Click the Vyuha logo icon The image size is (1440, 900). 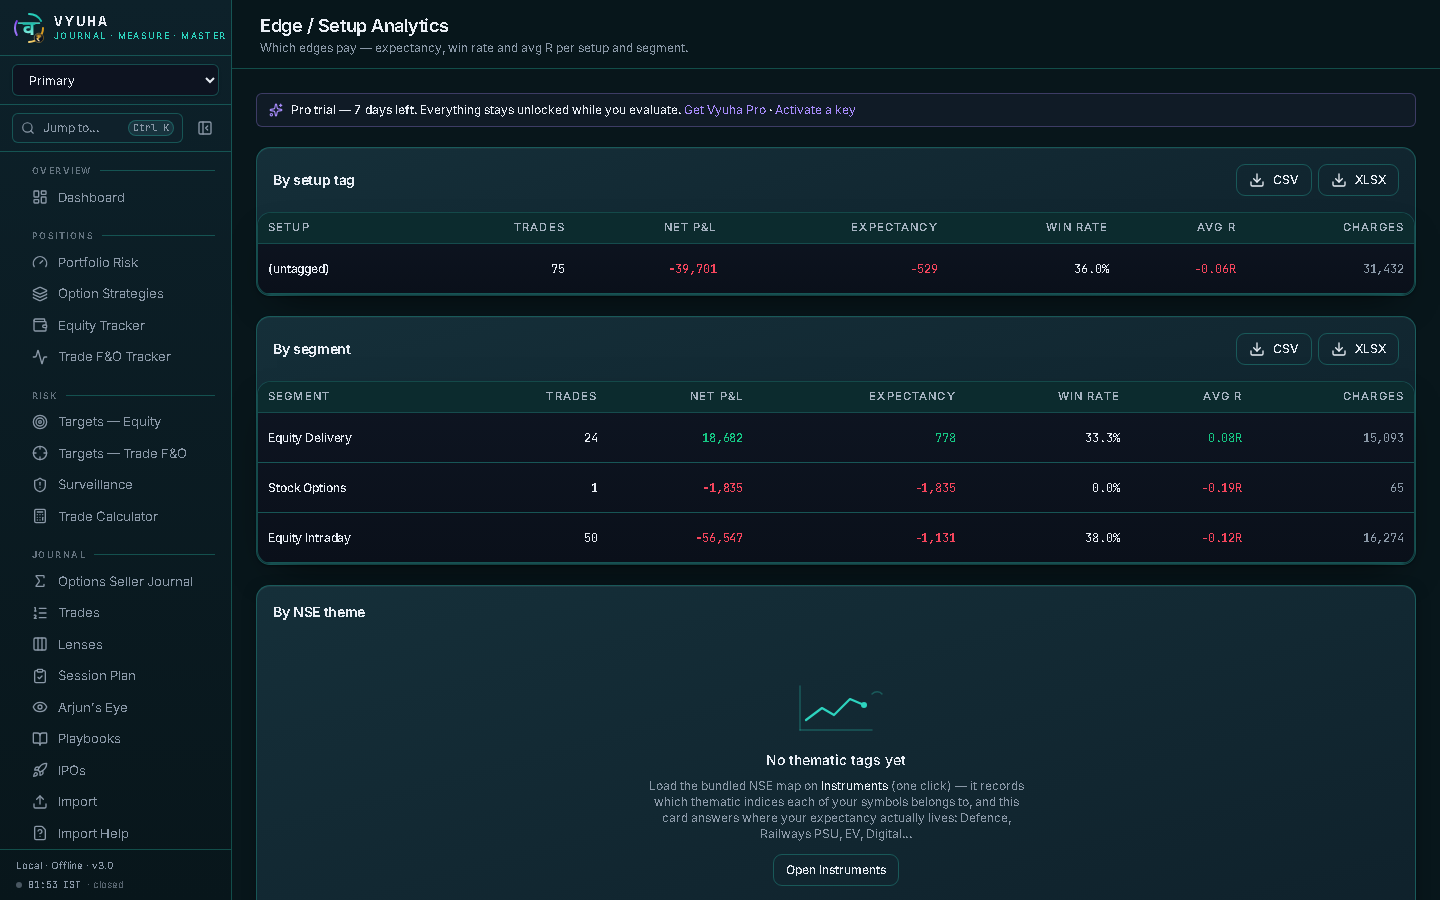(29, 27)
